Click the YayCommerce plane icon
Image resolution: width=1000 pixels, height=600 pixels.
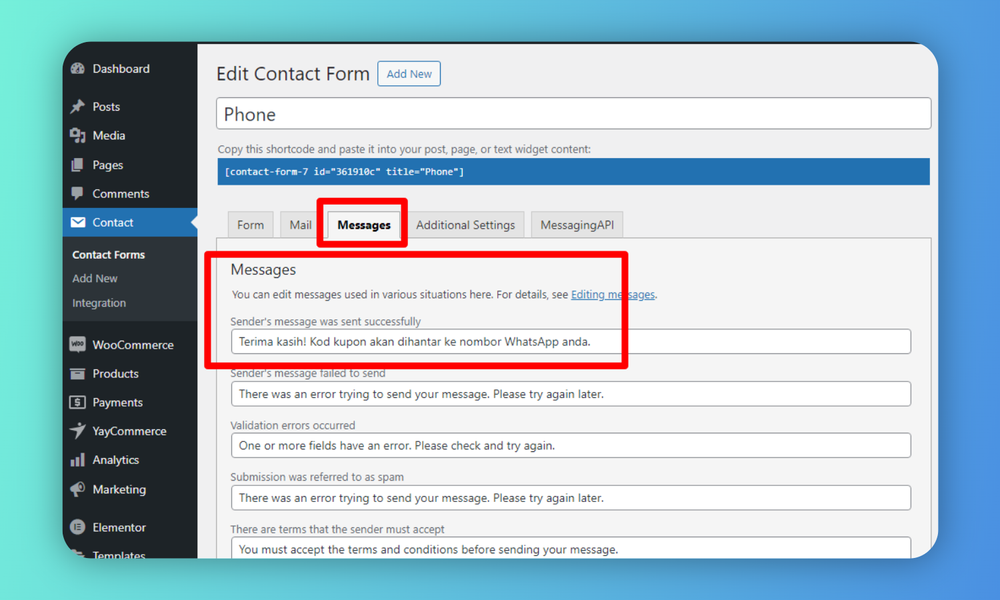pyautogui.click(x=78, y=431)
